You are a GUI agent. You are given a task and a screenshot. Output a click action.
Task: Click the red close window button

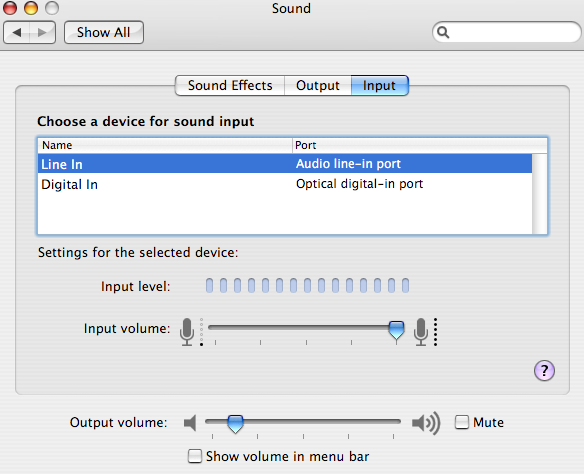(10, 8)
